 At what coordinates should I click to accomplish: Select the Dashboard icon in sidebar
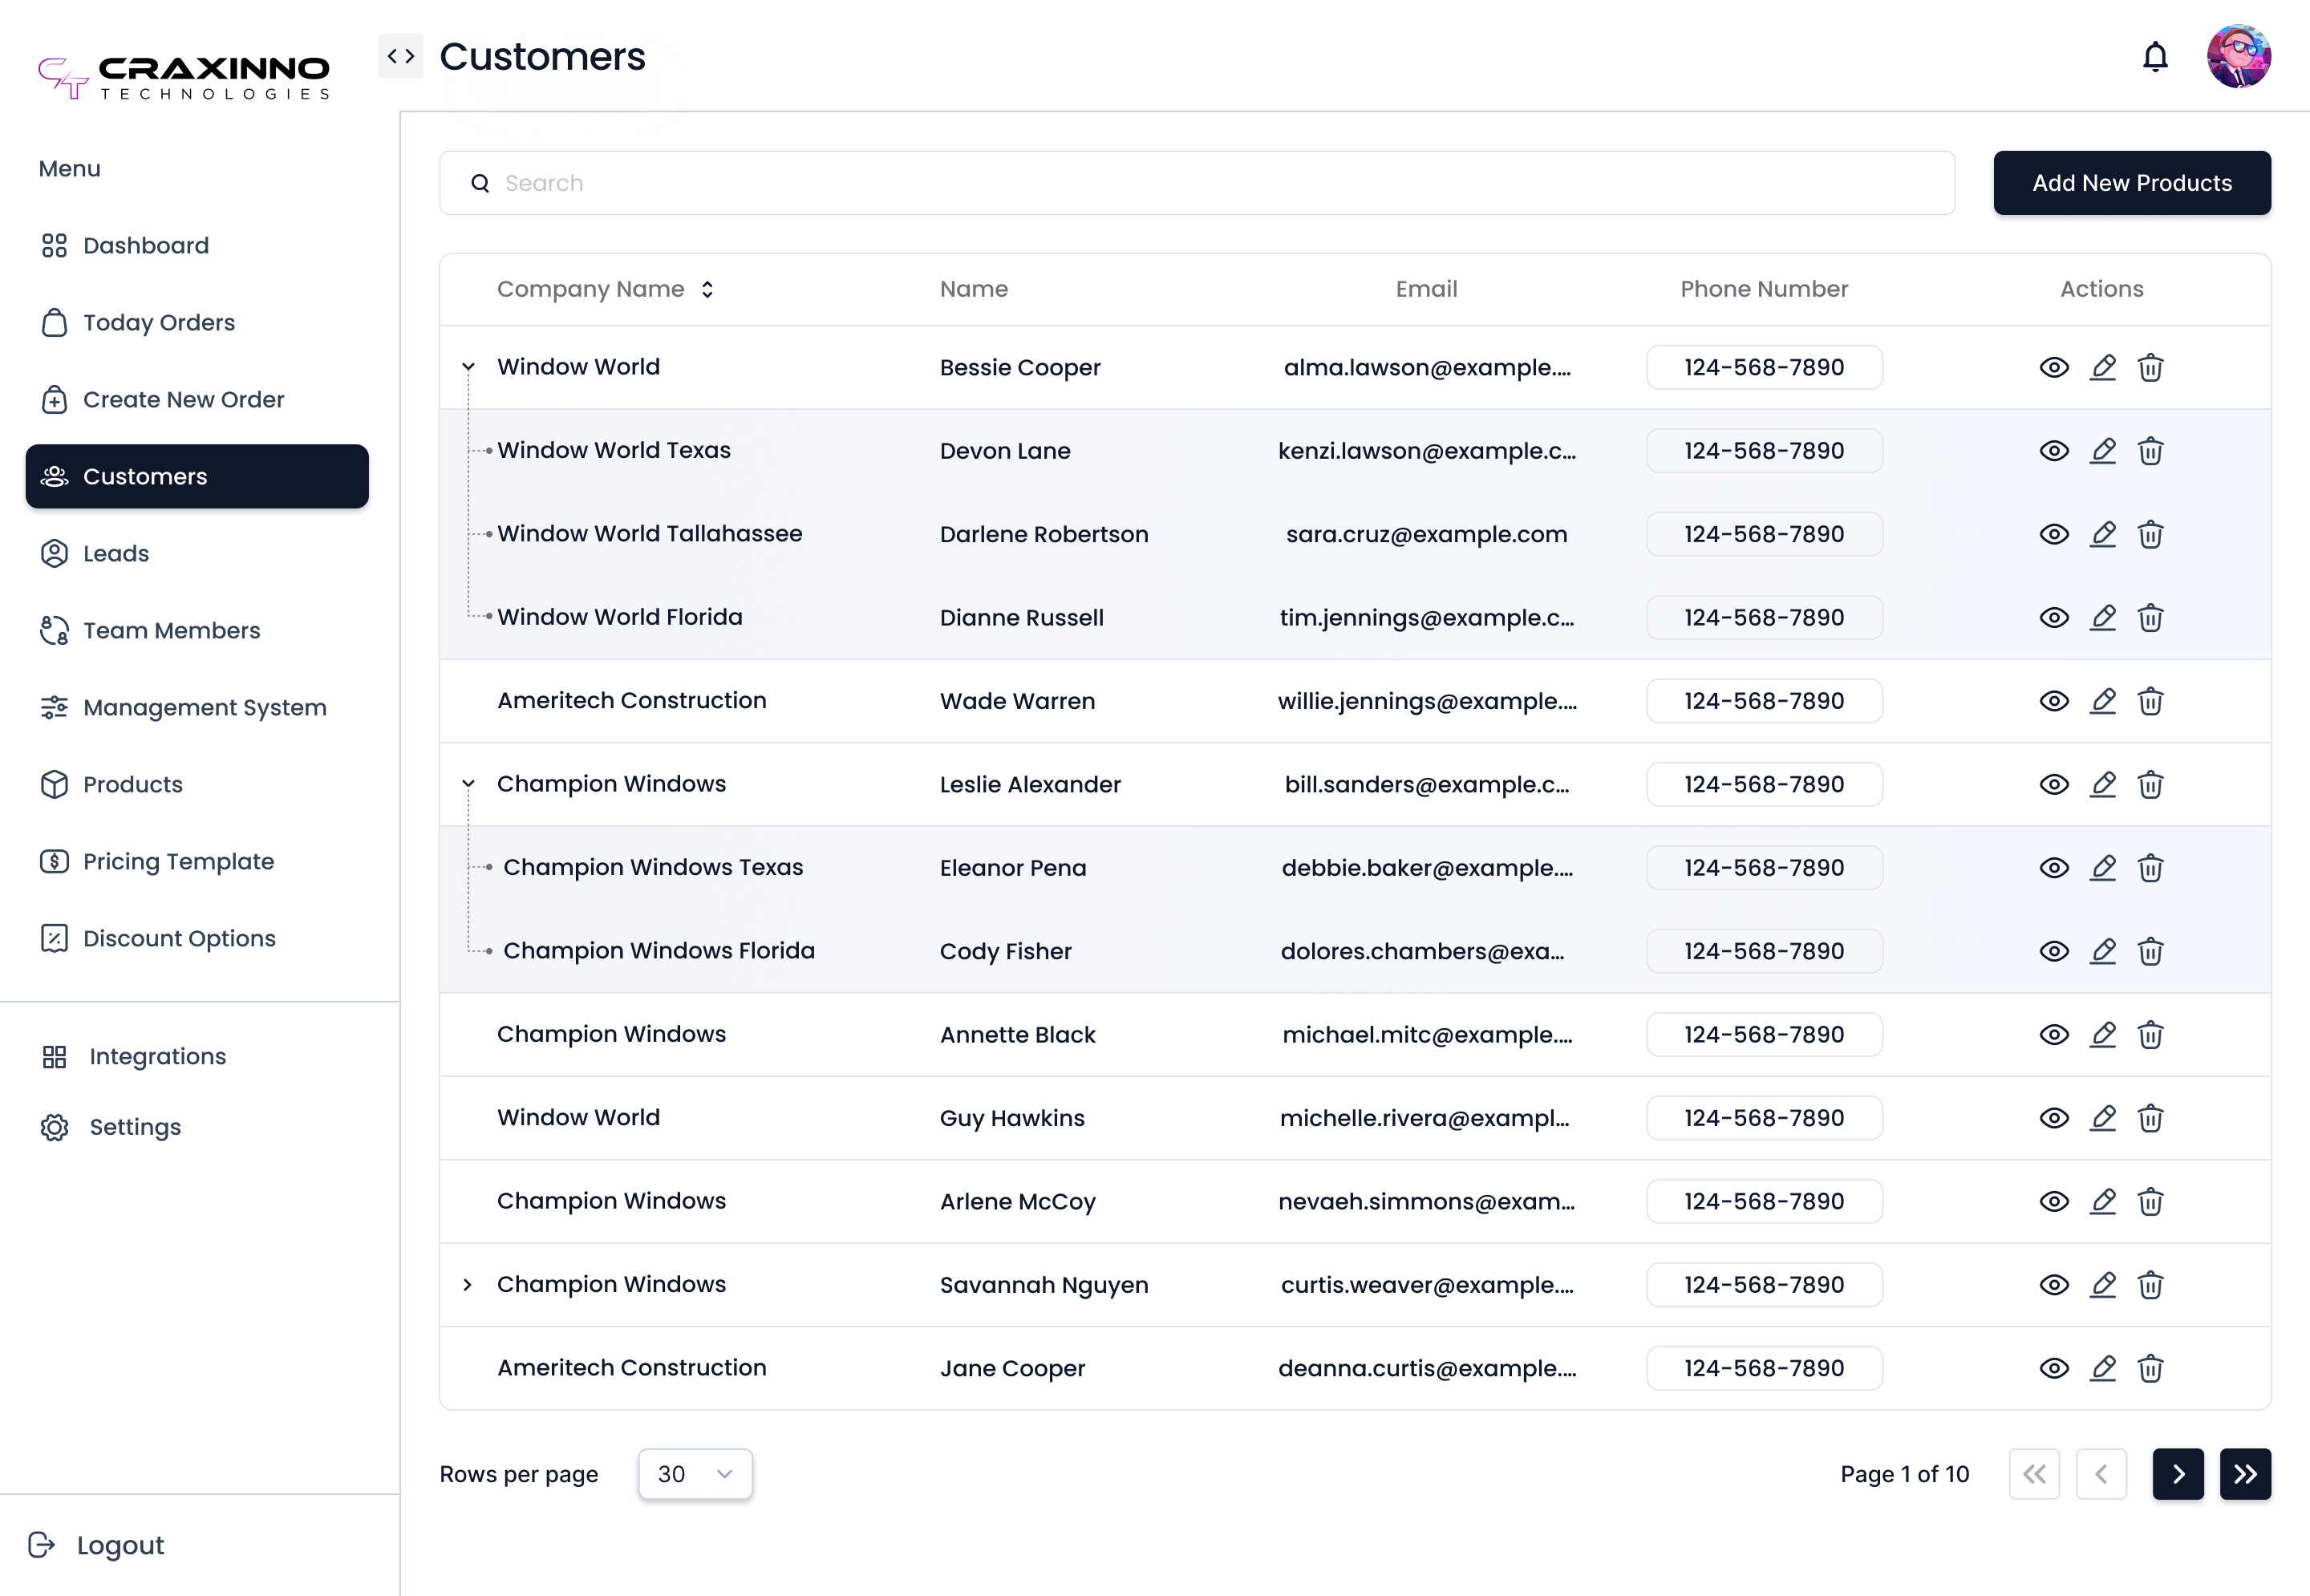[54, 245]
